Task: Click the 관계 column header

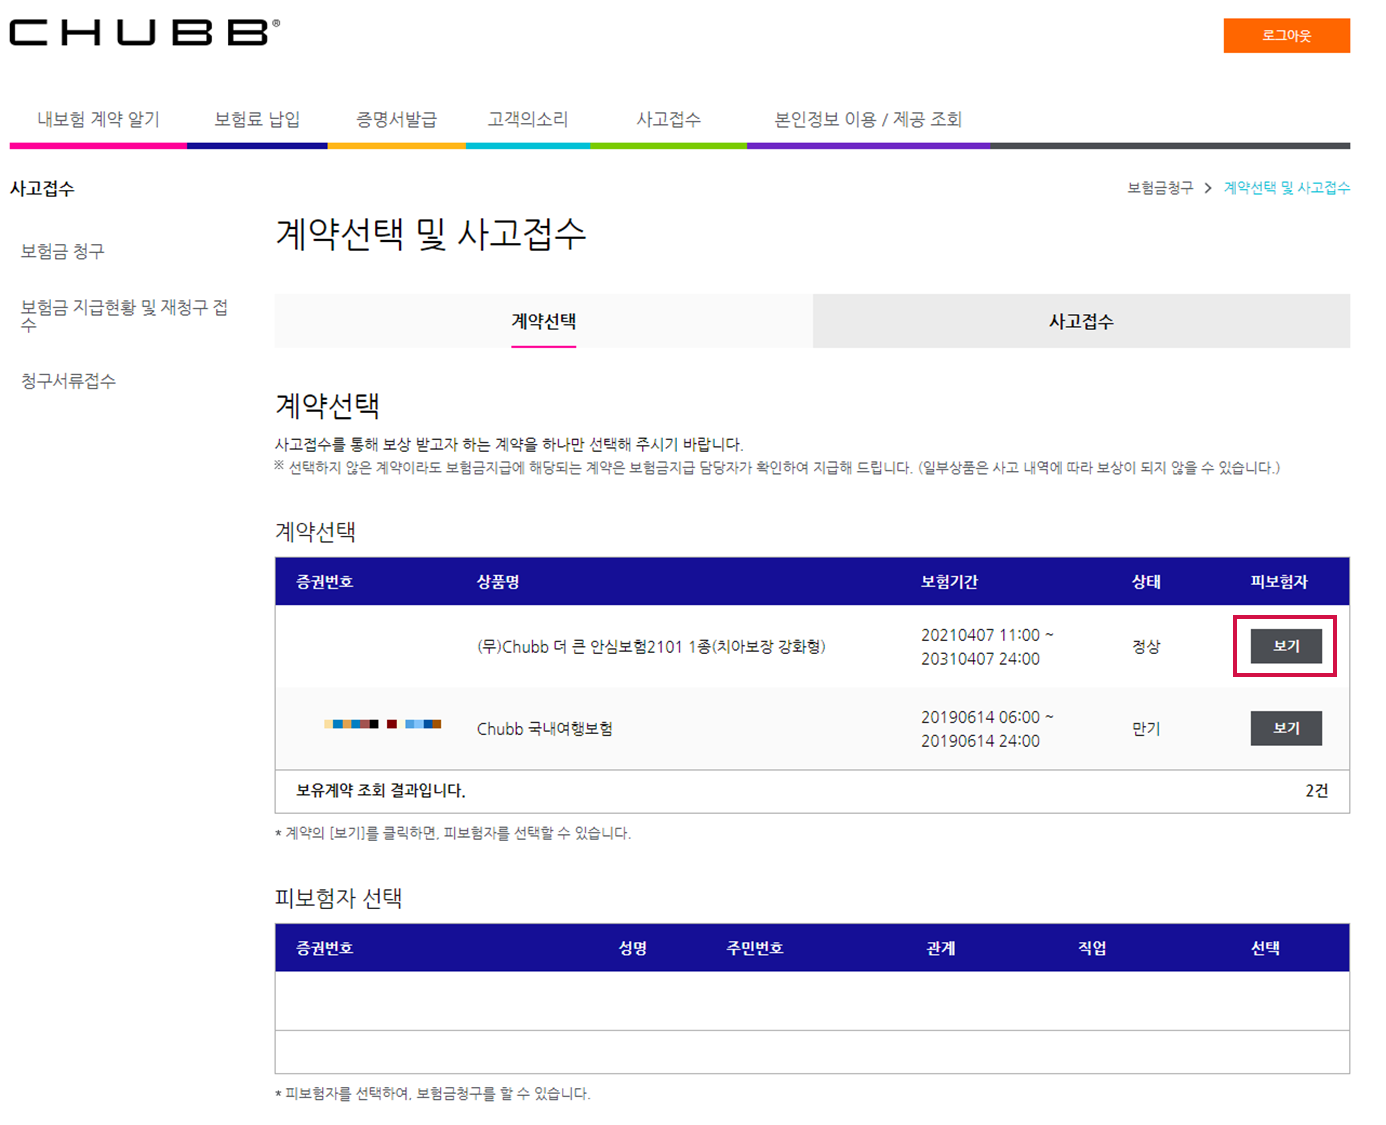Action: click(x=940, y=948)
